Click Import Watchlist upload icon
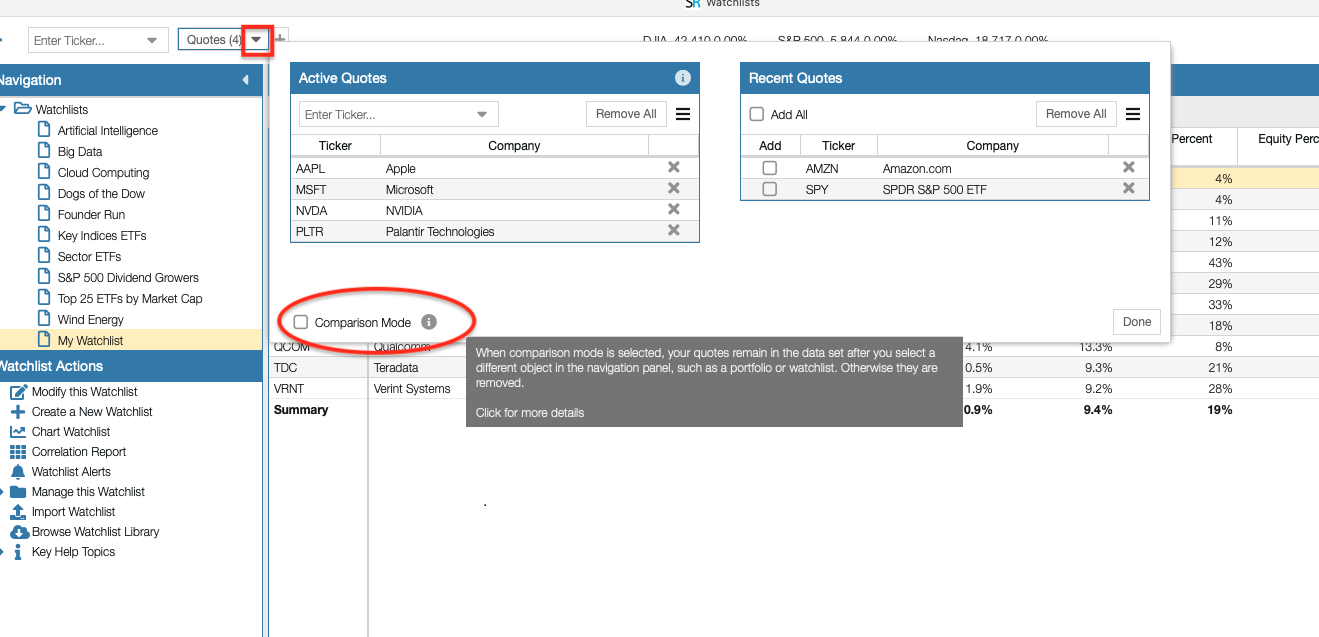 (18, 512)
